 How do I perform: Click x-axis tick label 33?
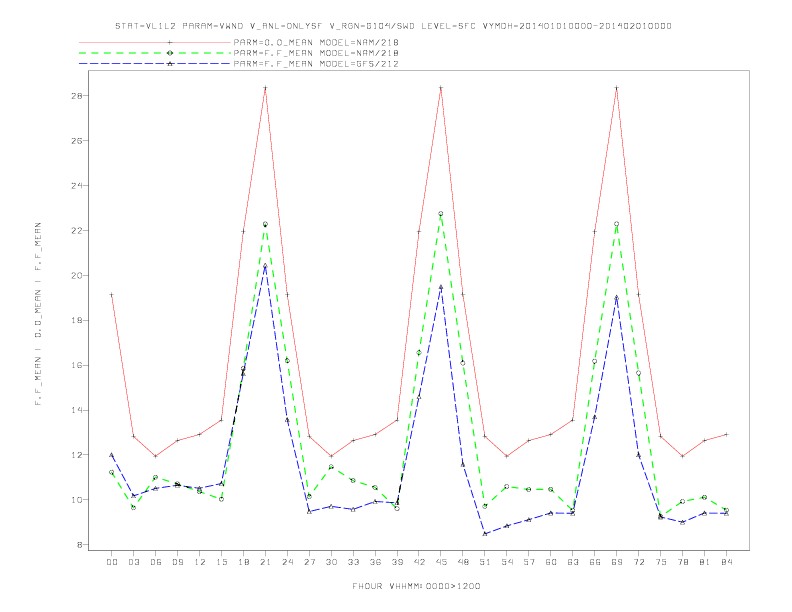pos(353,562)
